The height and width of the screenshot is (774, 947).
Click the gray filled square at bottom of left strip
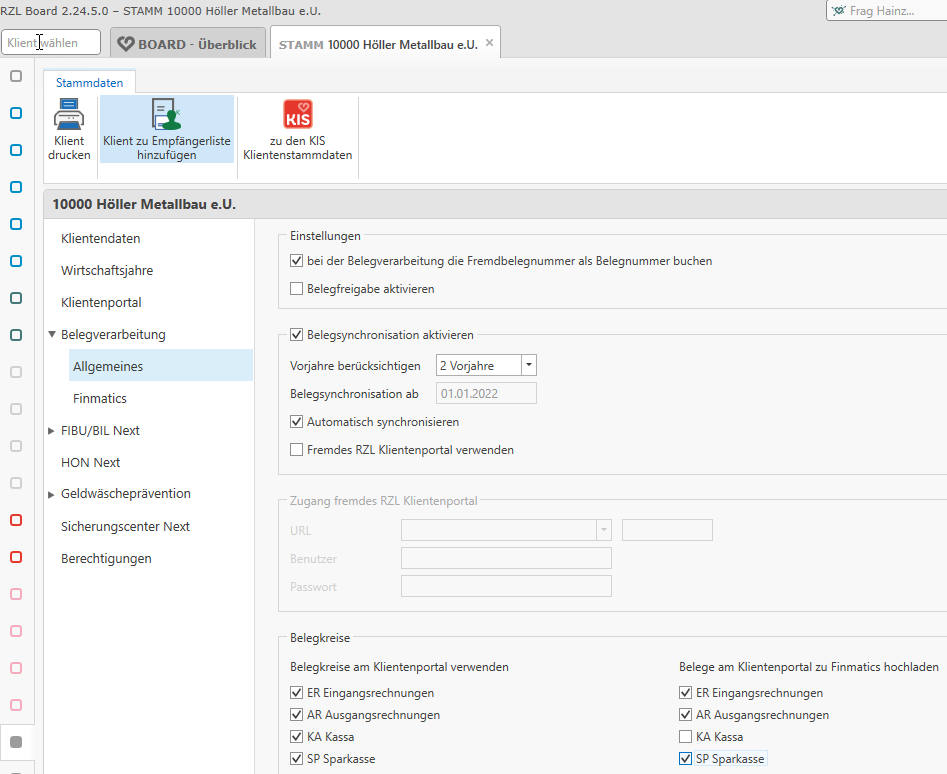pos(15,741)
